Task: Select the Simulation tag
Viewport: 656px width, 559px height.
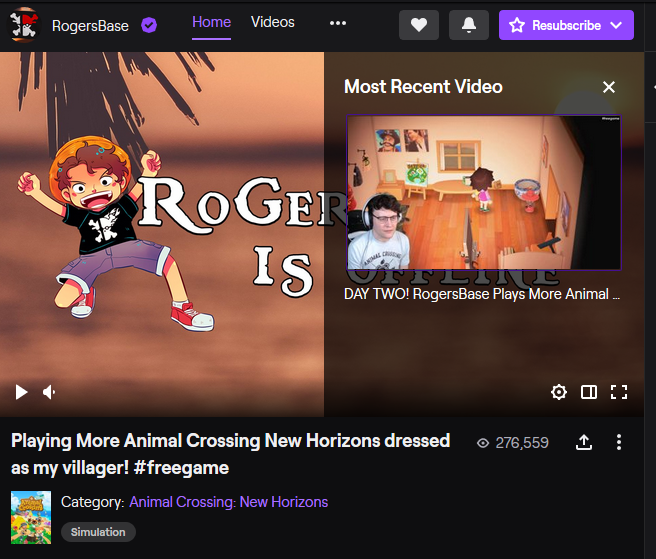Action: [98, 532]
